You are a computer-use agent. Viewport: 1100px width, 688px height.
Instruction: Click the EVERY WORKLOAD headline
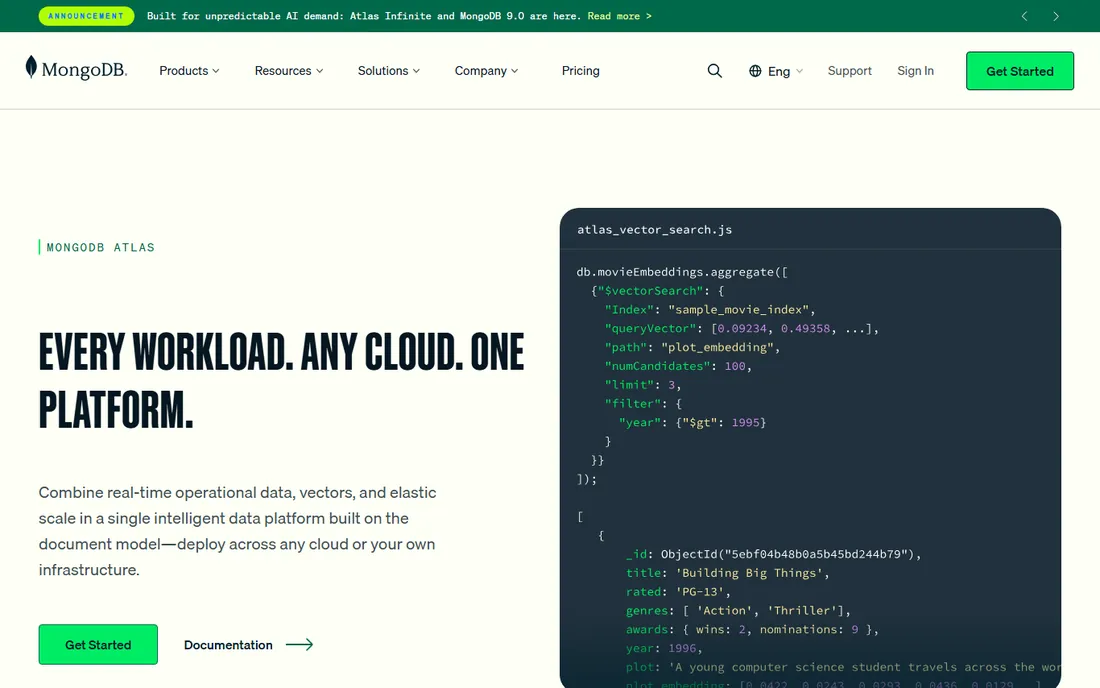(281, 380)
